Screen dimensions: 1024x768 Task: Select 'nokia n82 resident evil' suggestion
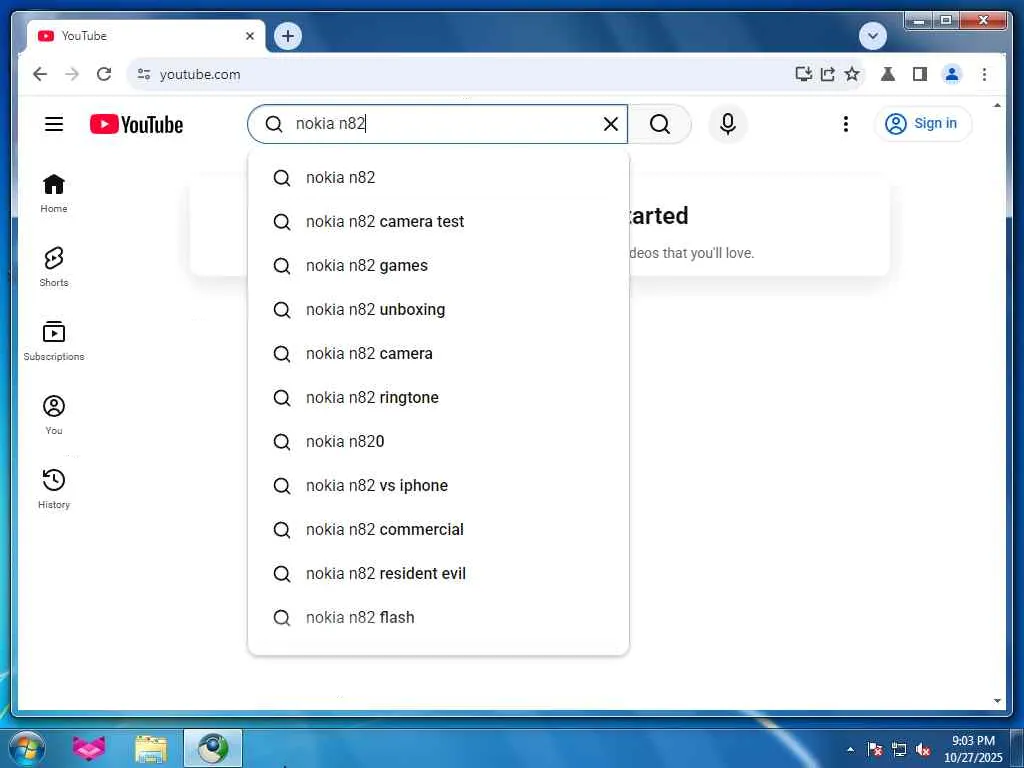point(438,573)
